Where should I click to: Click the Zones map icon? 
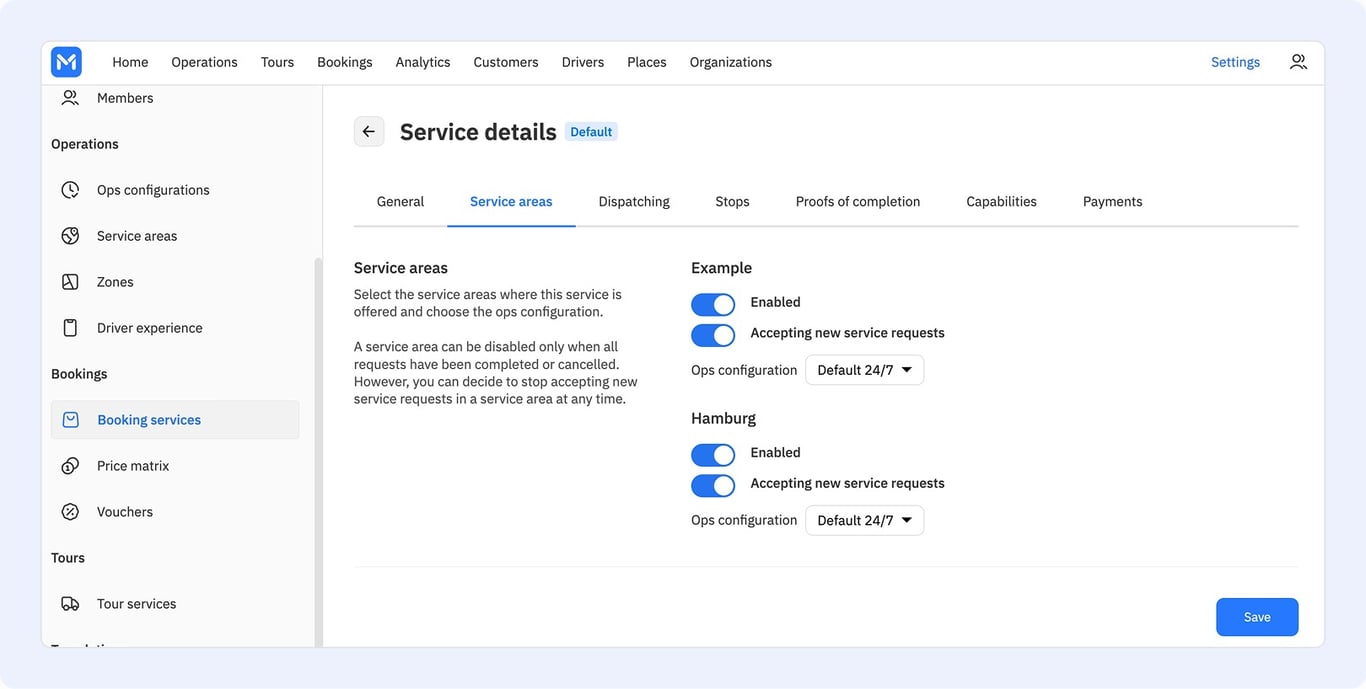tap(70, 282)
